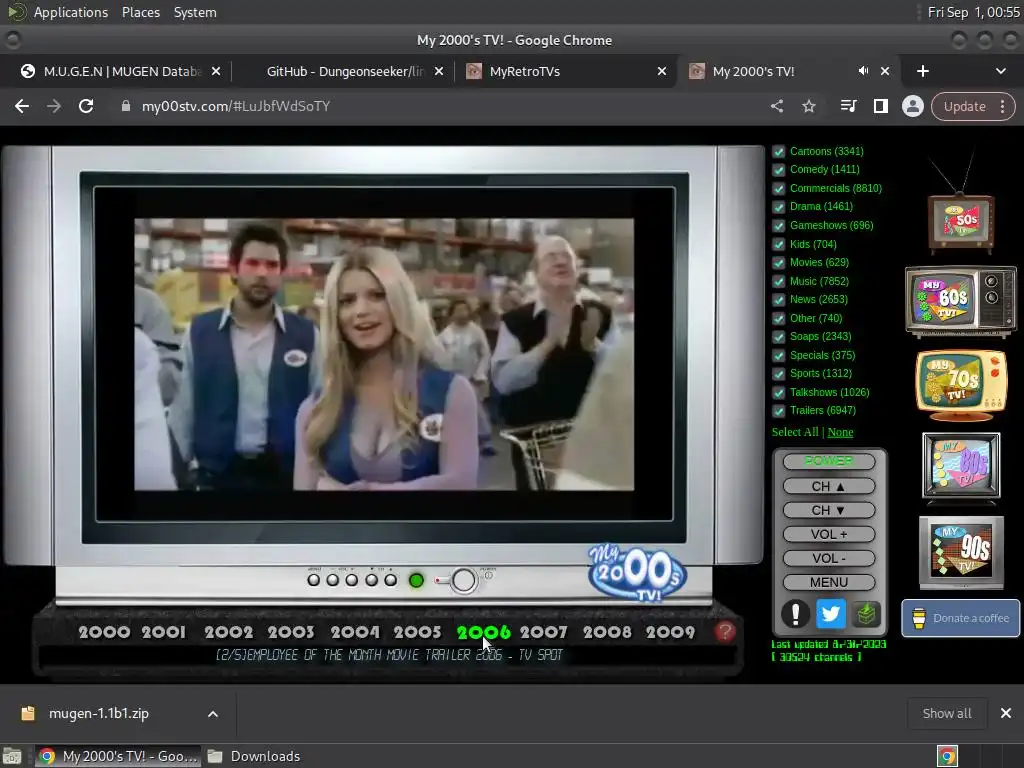Click the site lock icon in address bar
This screenshot has width=1024, height=768.
pyautogui.click(x=125, y=106)
